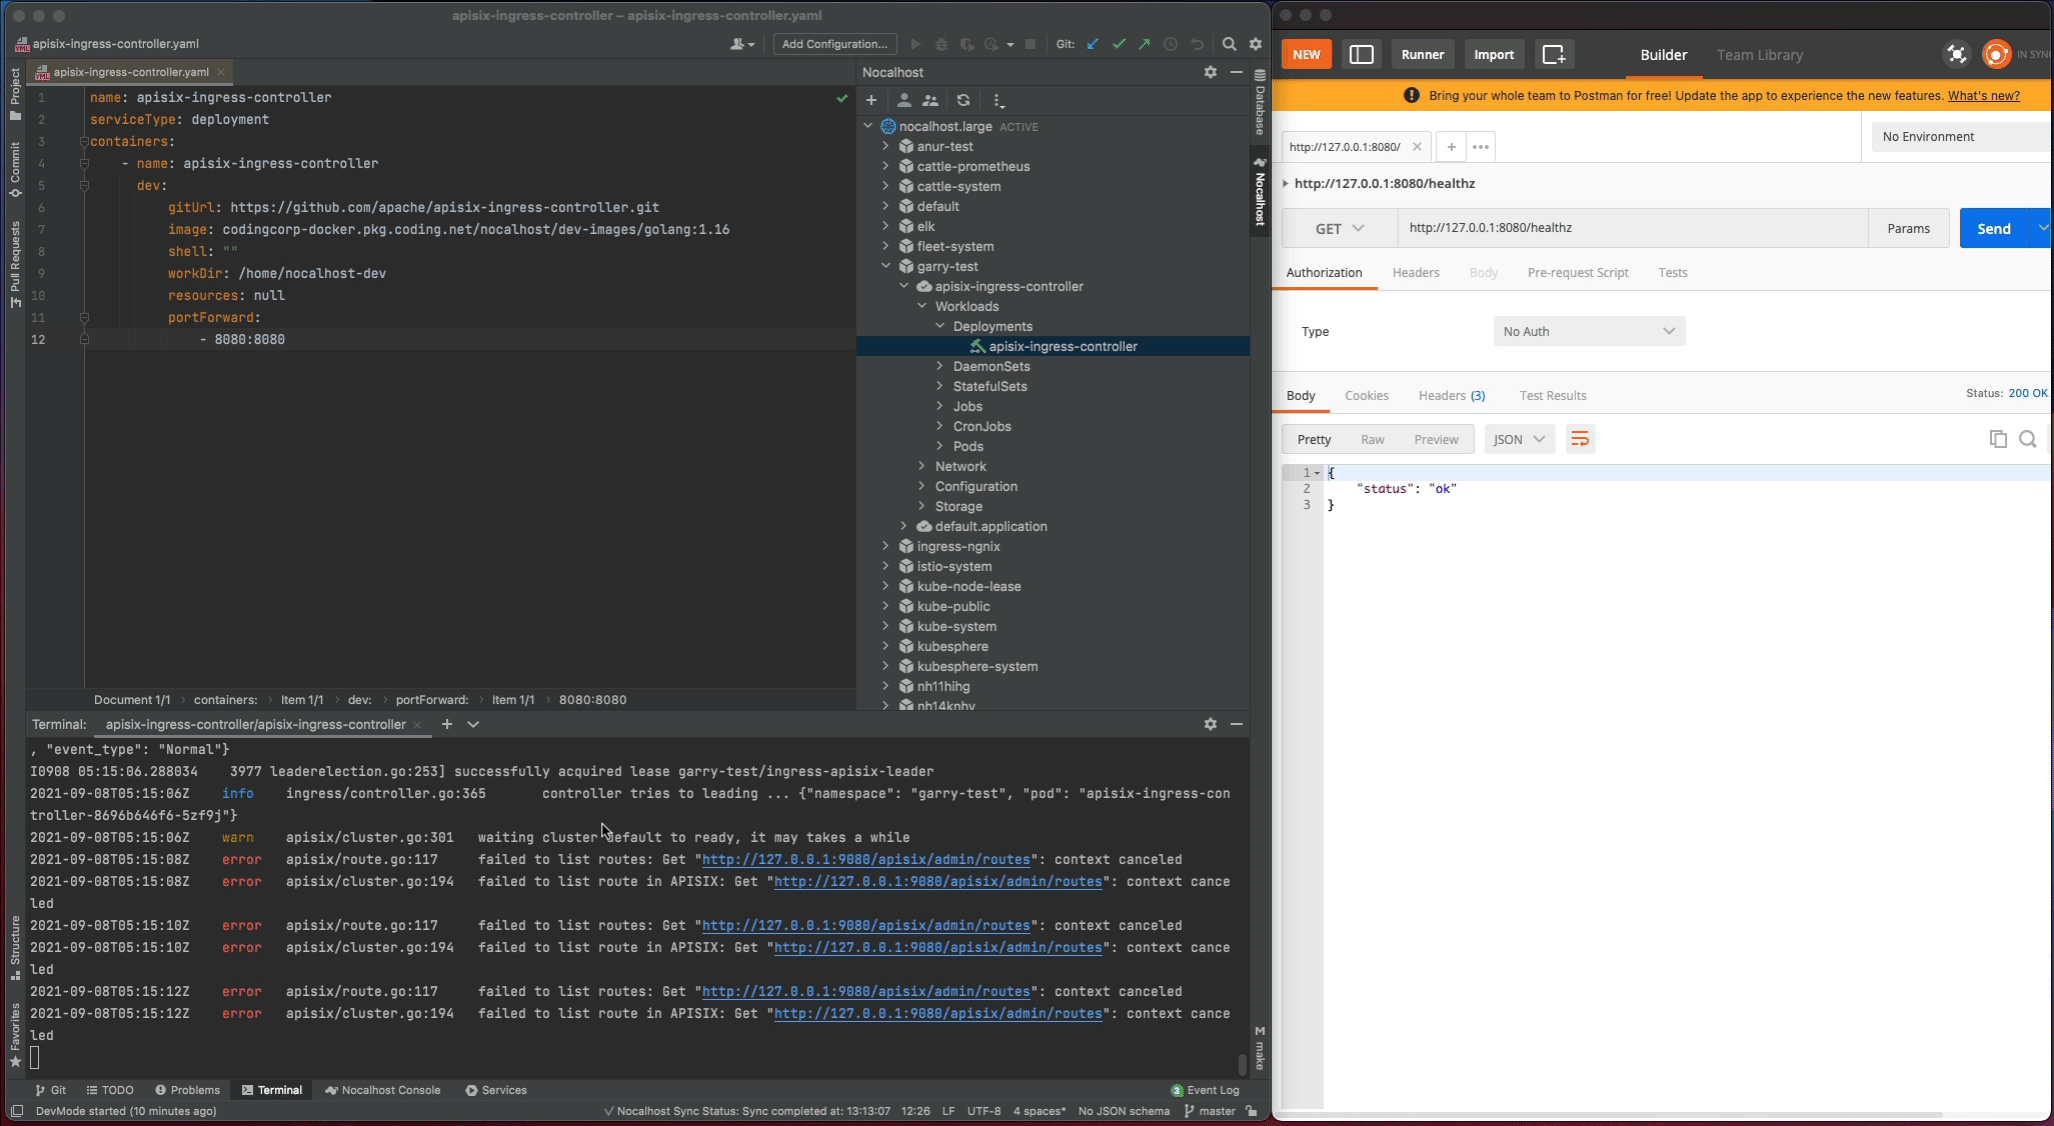This screenshot has height=1126, width=2054.
Task: Click the Send button in Postman
Action: 1993,227
